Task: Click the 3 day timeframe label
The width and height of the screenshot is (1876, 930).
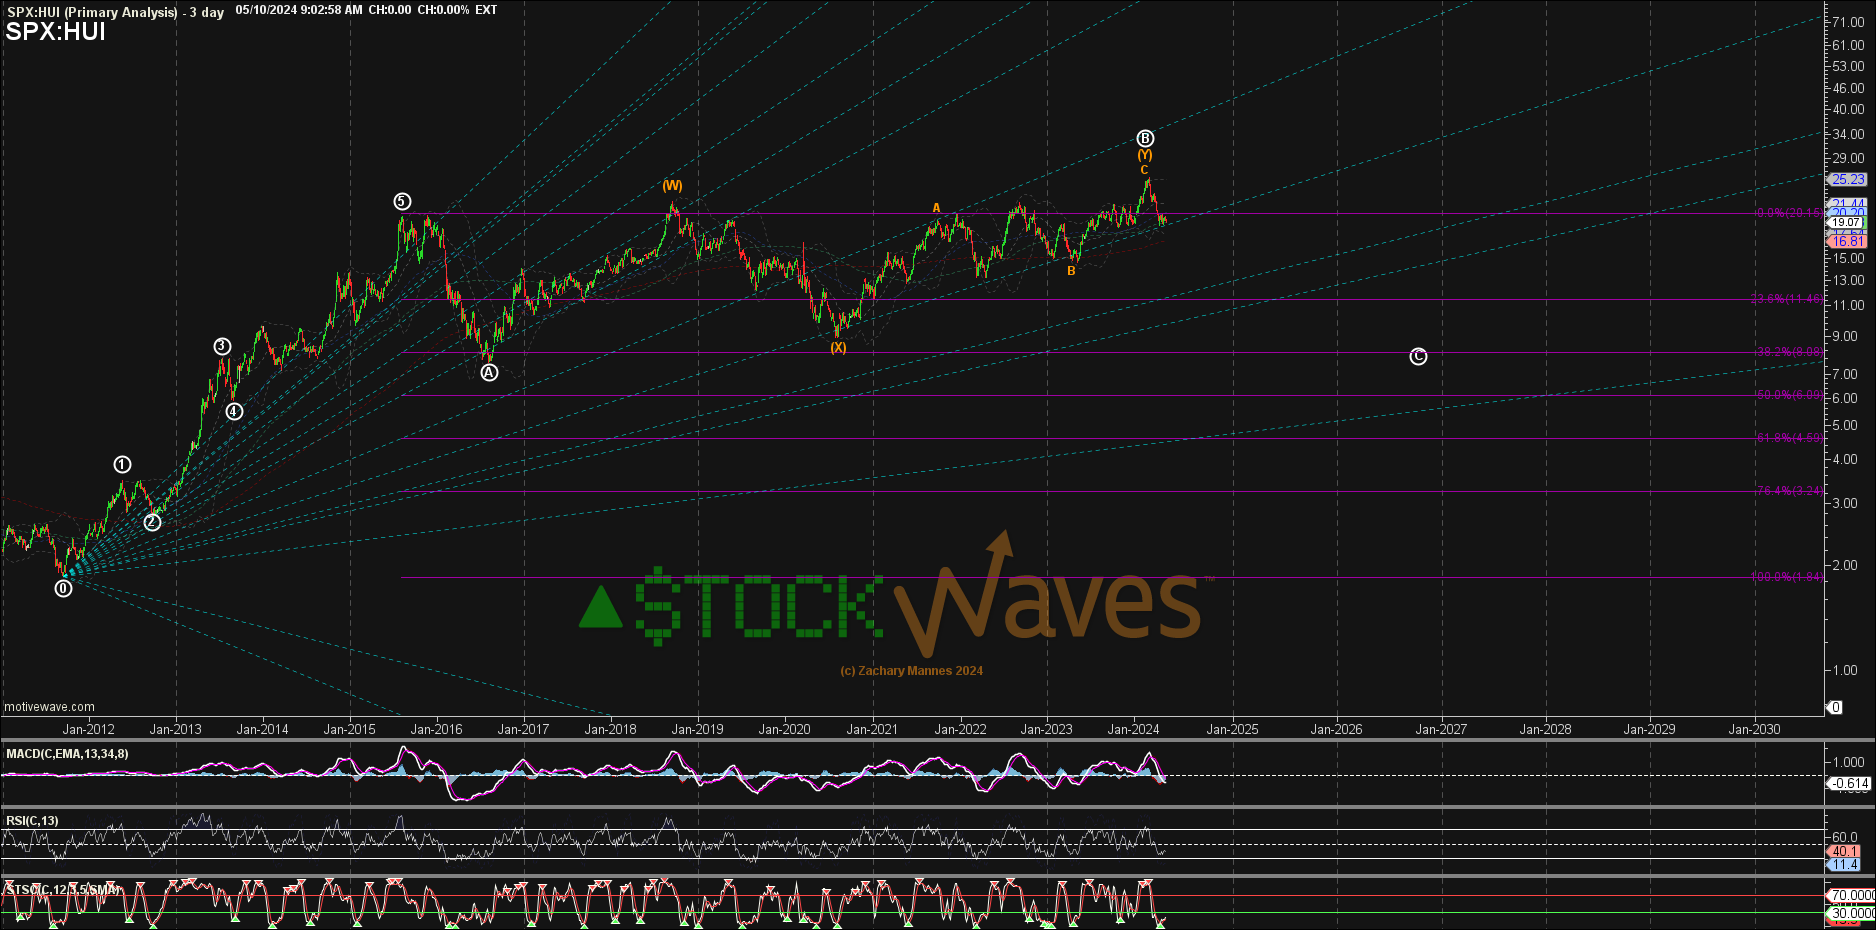Action: click(x=207, y=12)
